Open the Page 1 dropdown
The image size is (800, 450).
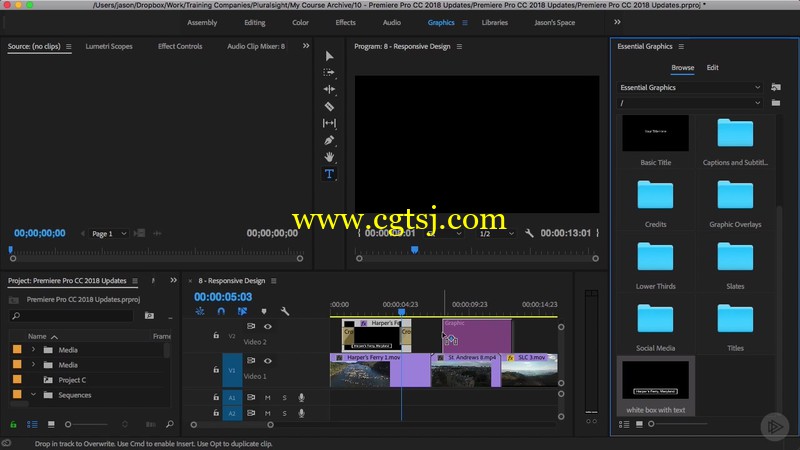coord(109,234)
